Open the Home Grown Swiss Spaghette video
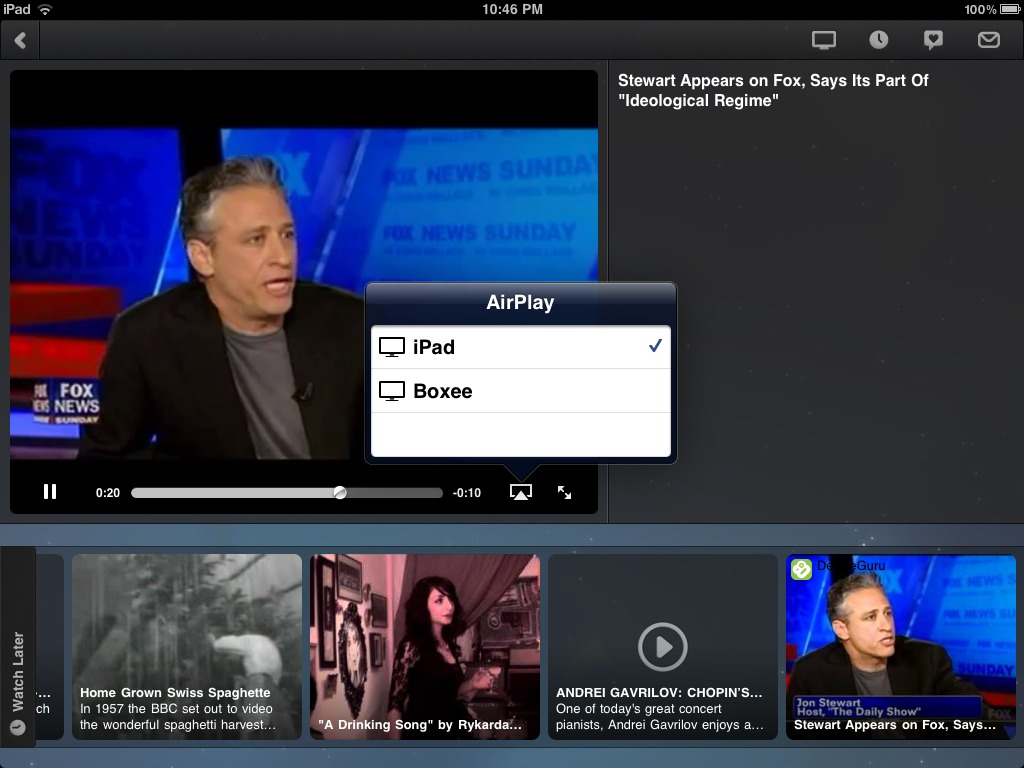This screenshot has width=1024, height=768. (187, 647)
